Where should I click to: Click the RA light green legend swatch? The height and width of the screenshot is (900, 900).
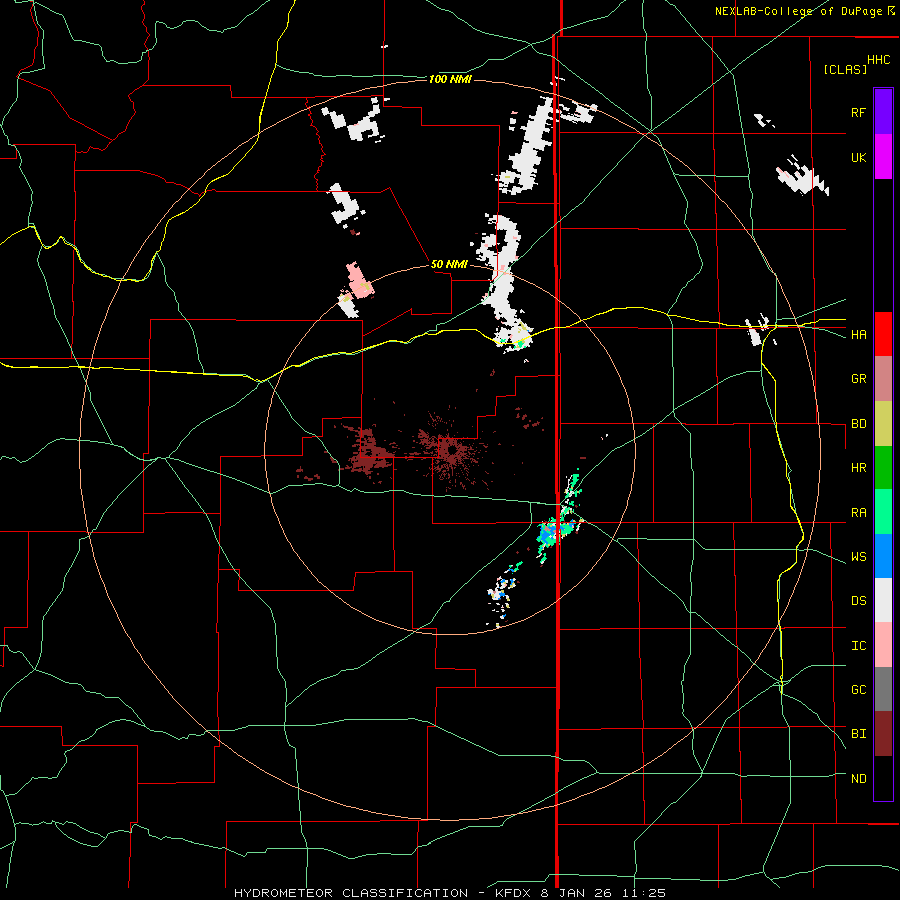pyautogui.click(x=883, y=512)
